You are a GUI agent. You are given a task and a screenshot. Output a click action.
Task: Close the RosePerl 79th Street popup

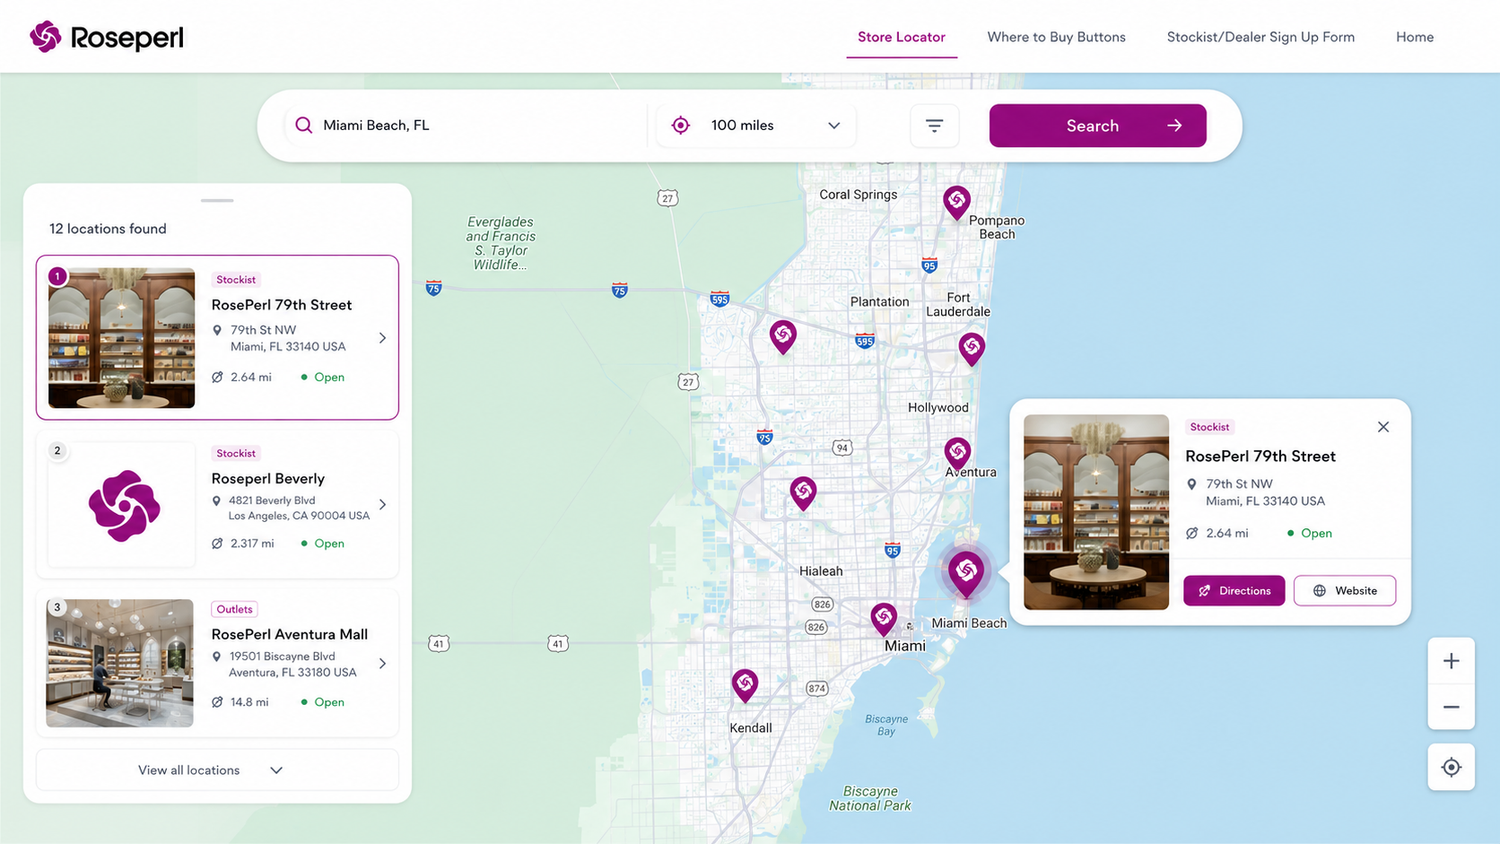(1383, 427)
